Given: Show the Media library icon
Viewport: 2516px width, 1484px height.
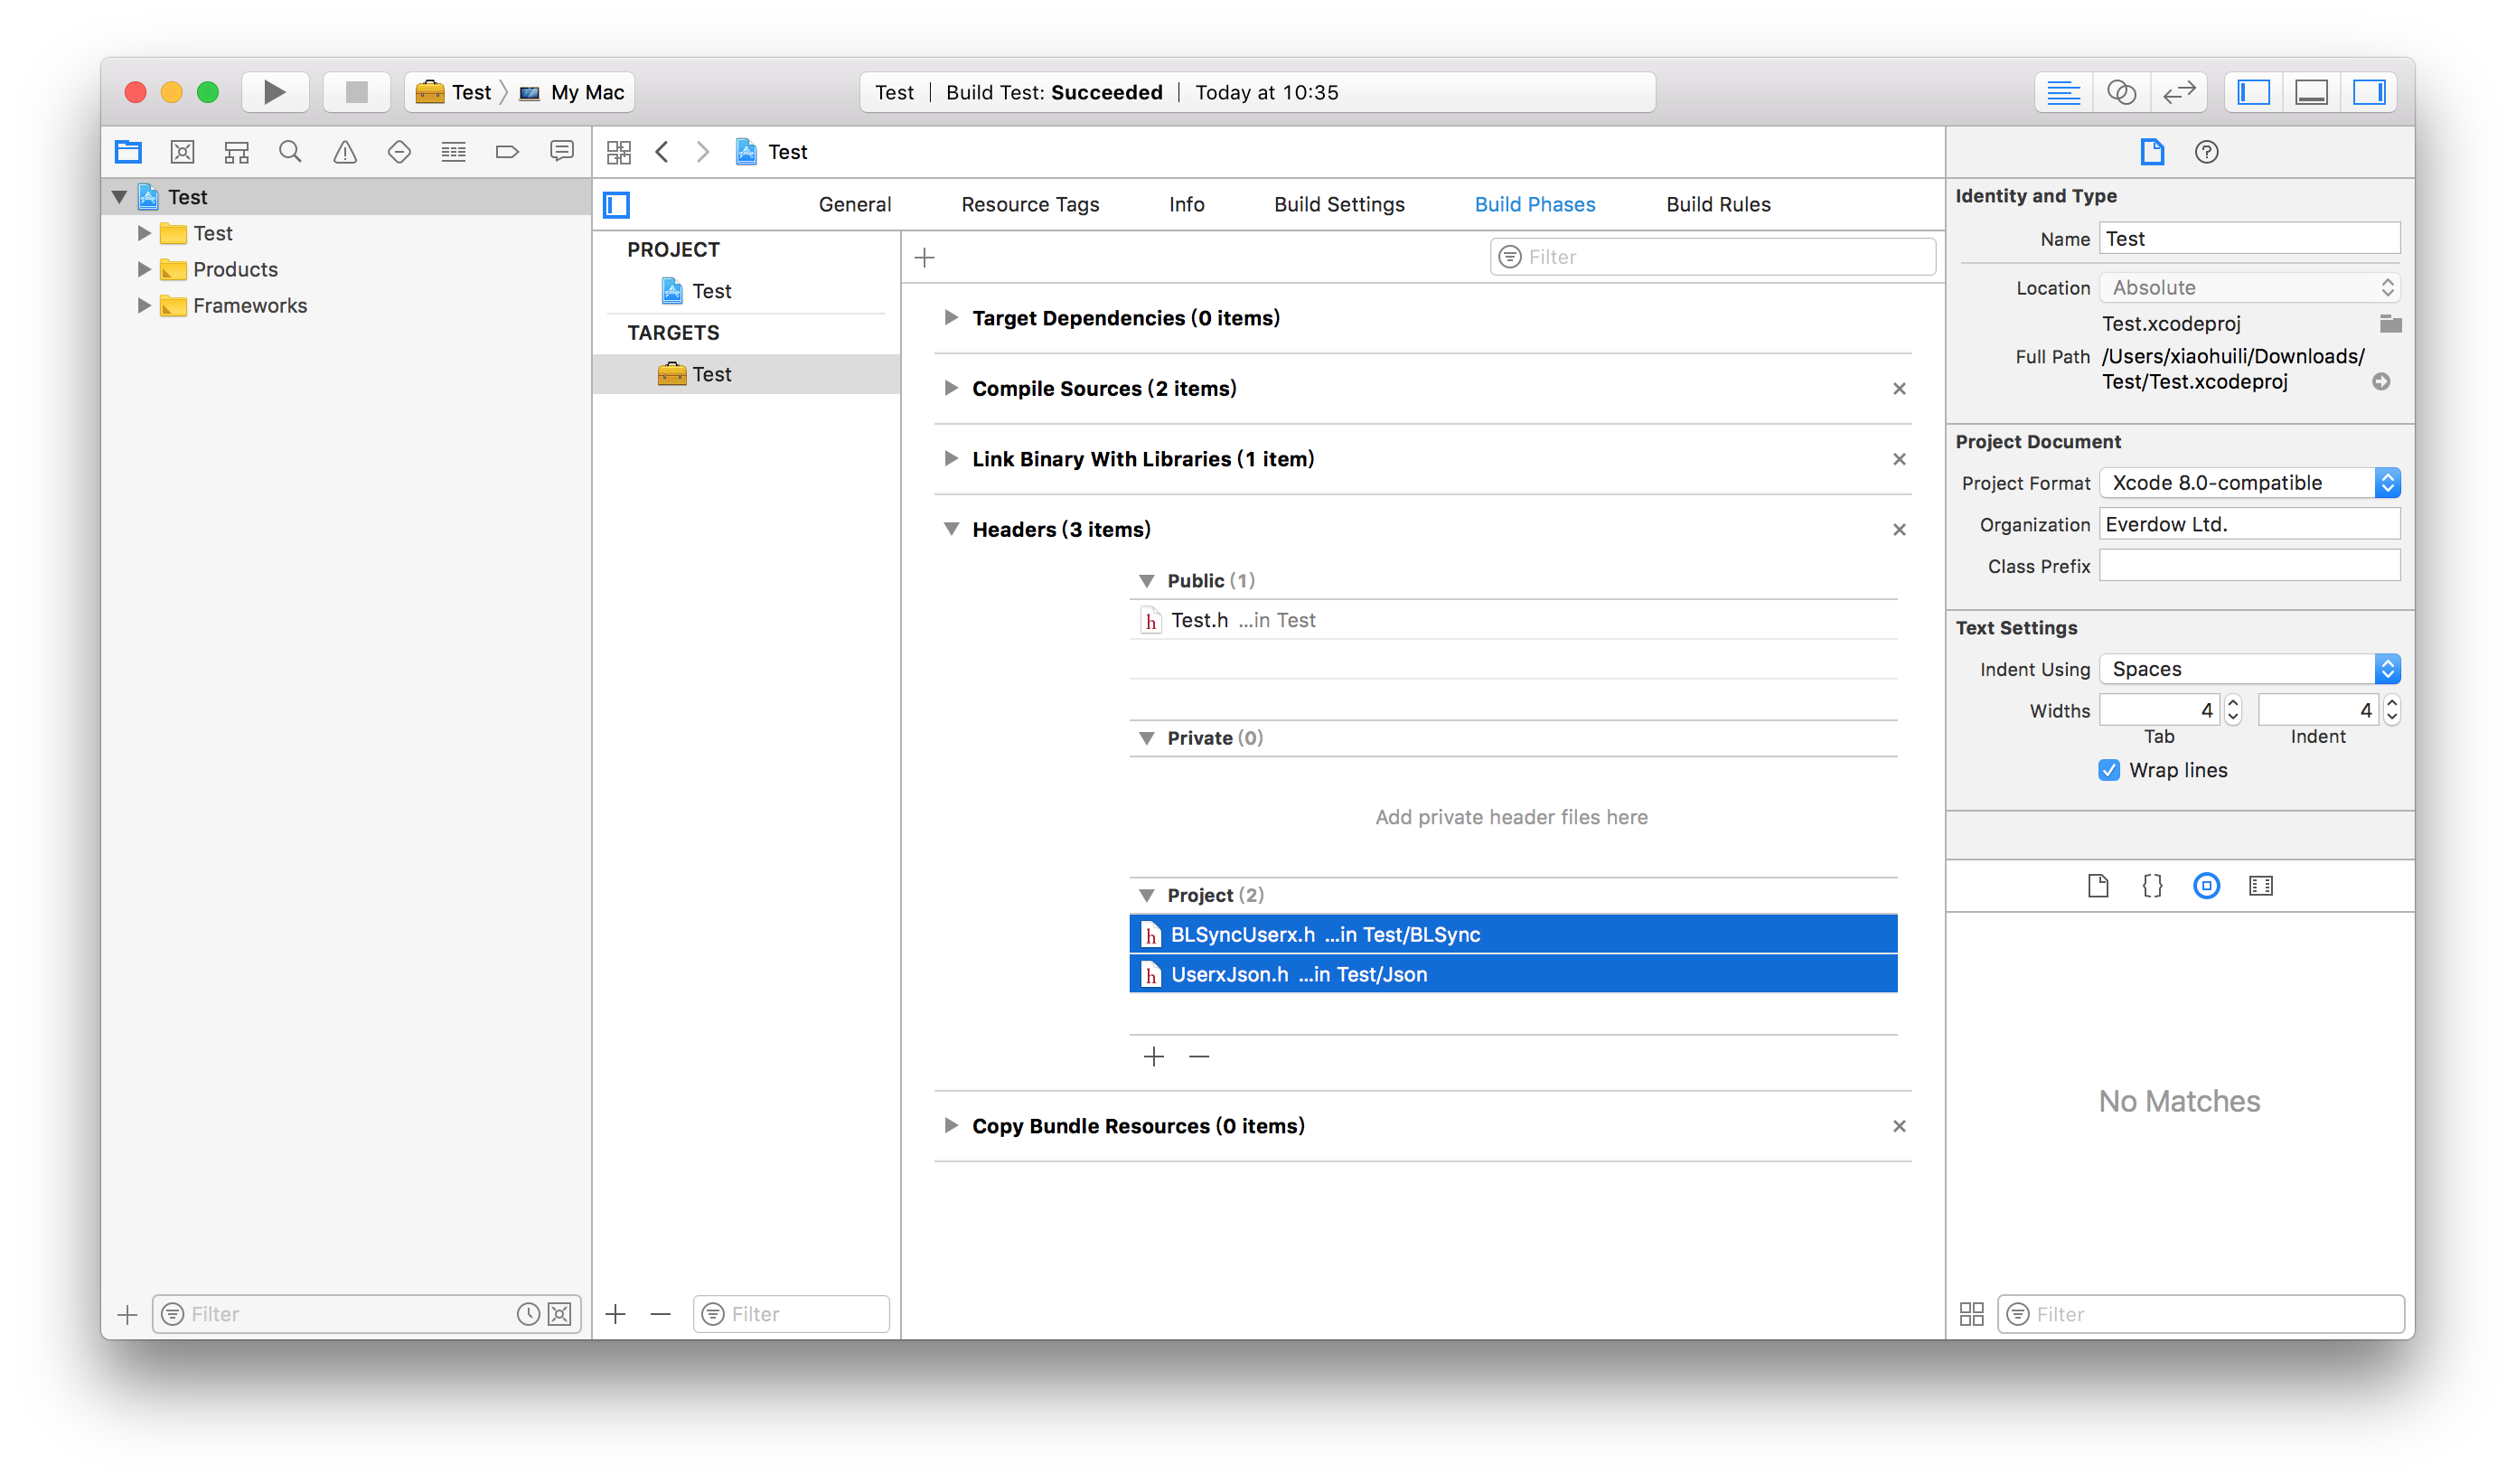Looking at the screenshot, I should [2261, 886].
